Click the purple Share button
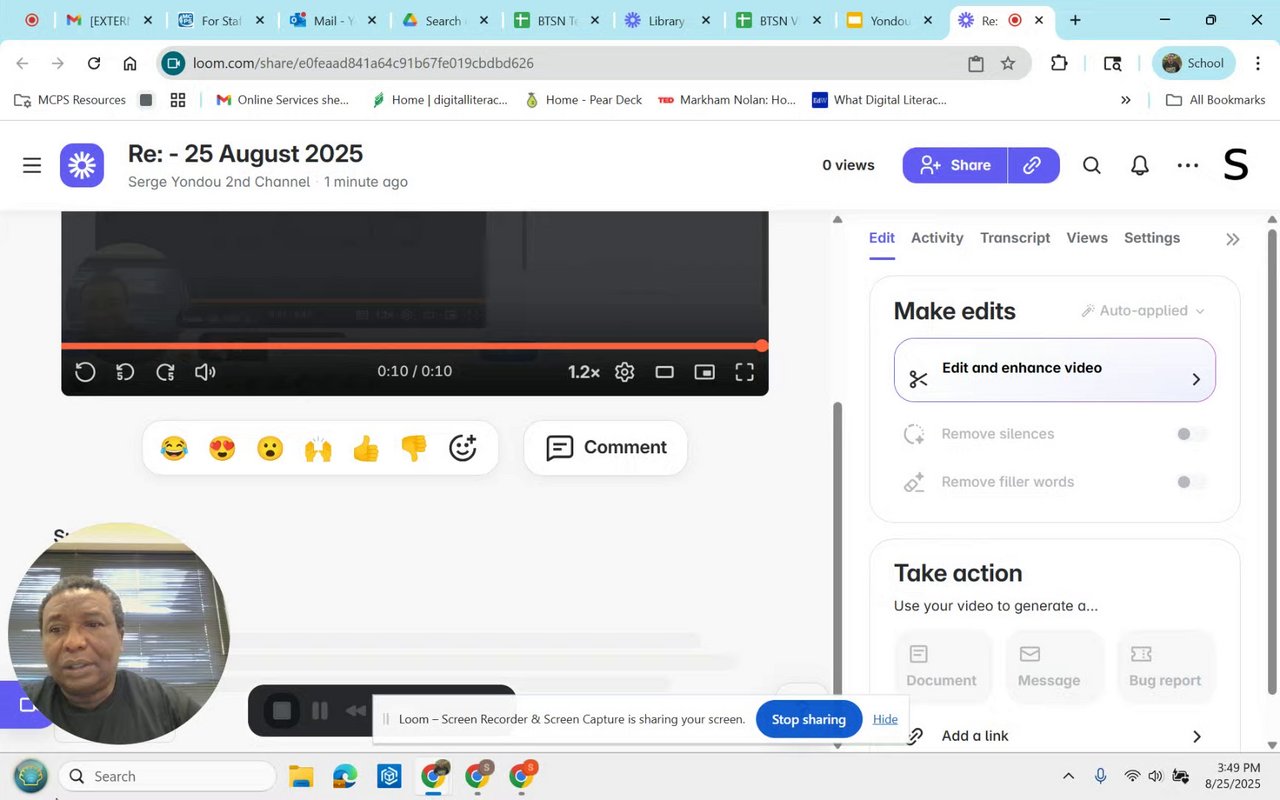 [955, 165]
